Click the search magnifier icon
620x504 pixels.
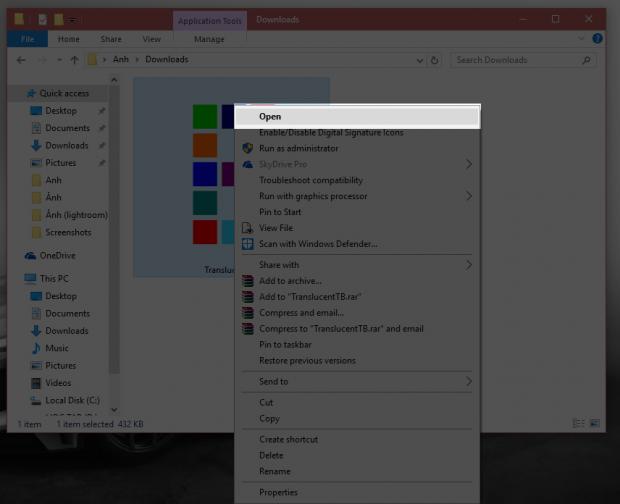click(586, 60)
